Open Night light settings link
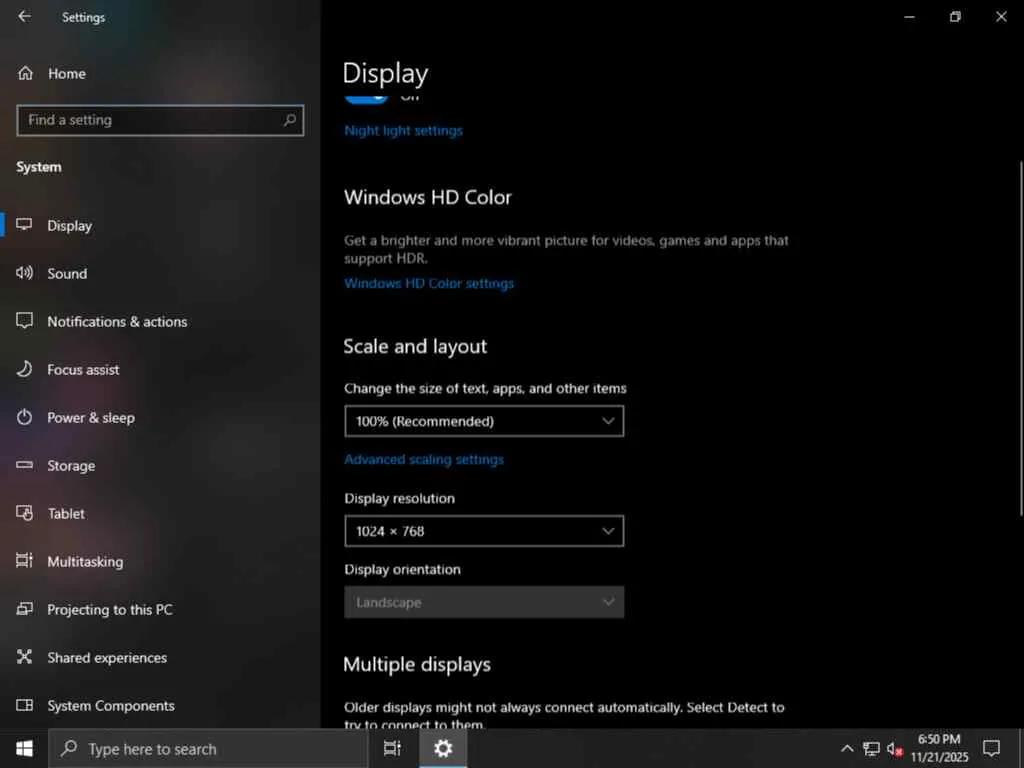1024x768 pixels. coord(403,131)
